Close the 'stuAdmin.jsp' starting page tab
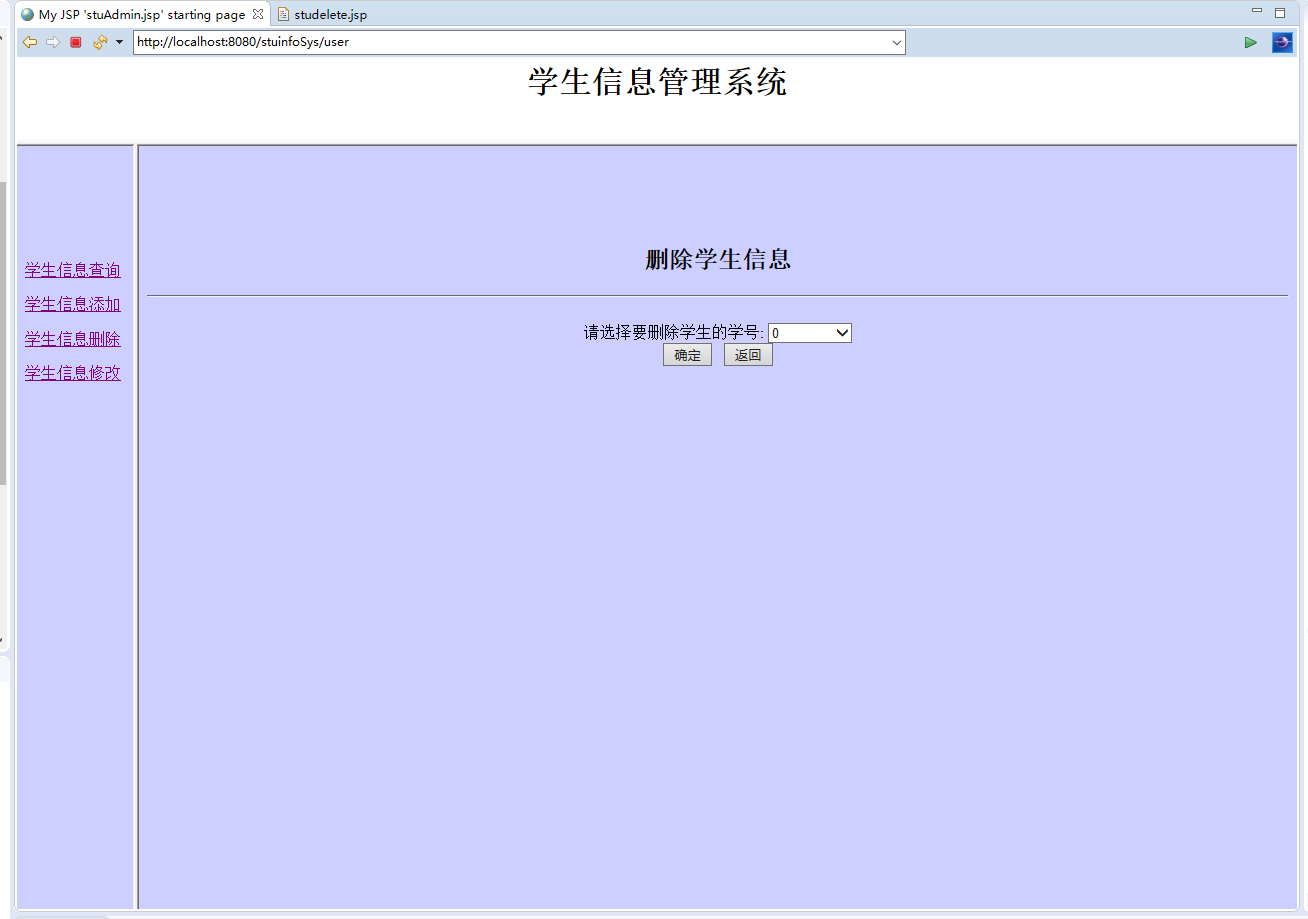This screenshot has height=919, width=1308. [x=258, y=14]
